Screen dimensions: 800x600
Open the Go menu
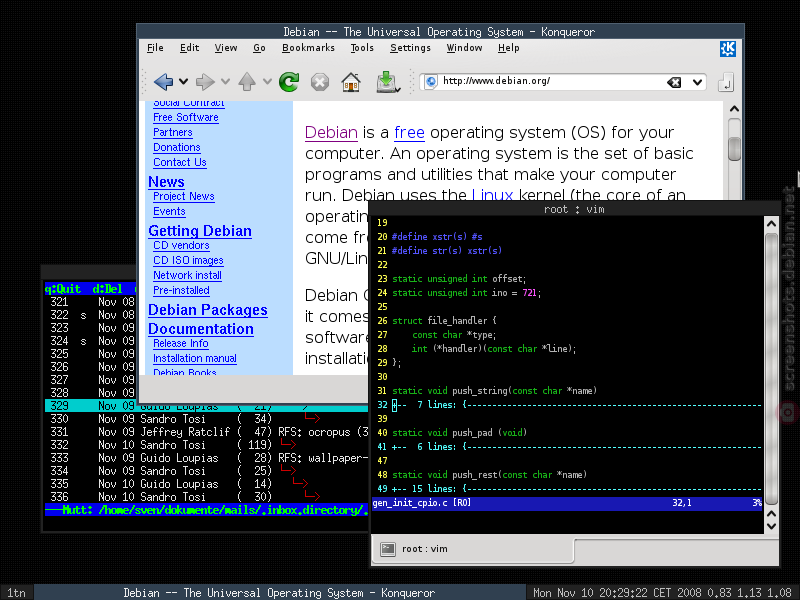click(x=259, y=48)
